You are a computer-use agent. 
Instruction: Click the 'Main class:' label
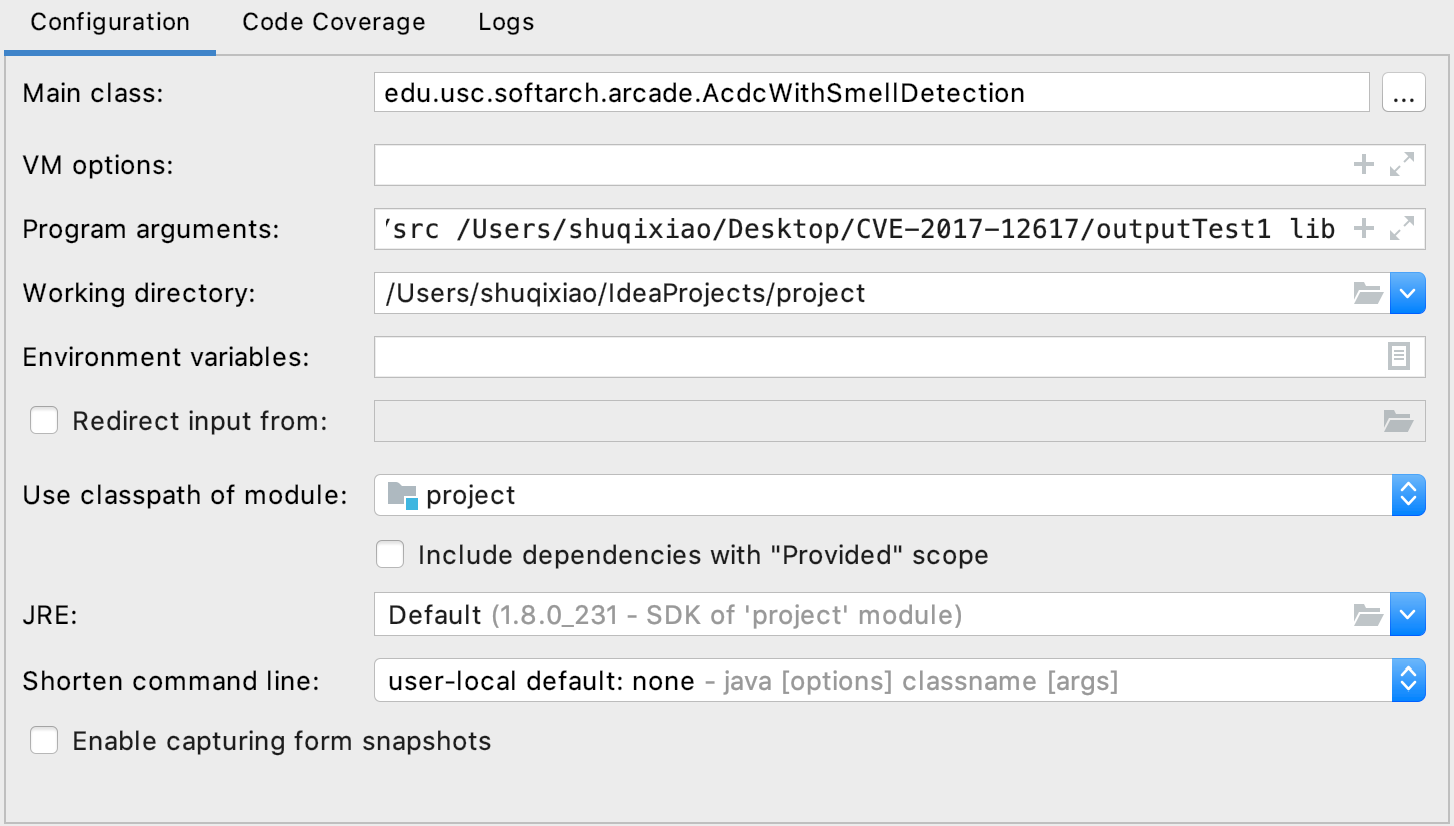92,93
